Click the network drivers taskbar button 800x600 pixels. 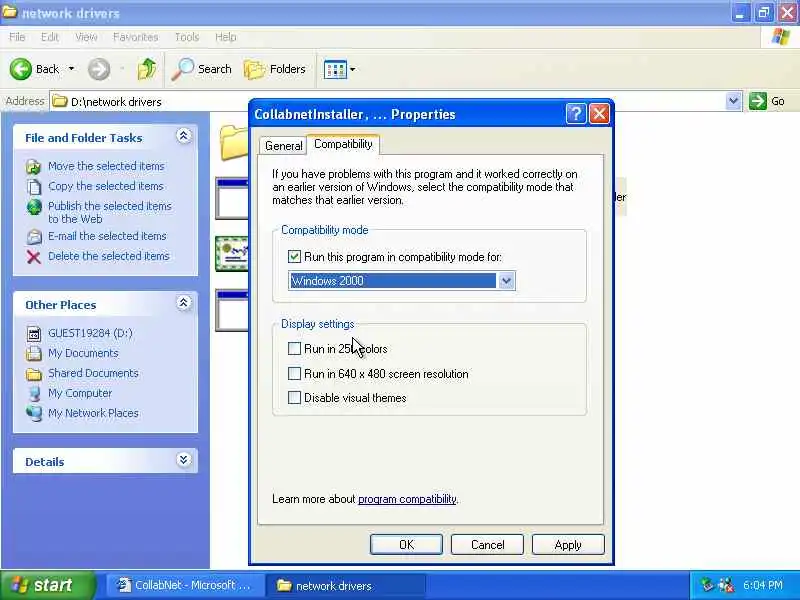coord(345,585)
